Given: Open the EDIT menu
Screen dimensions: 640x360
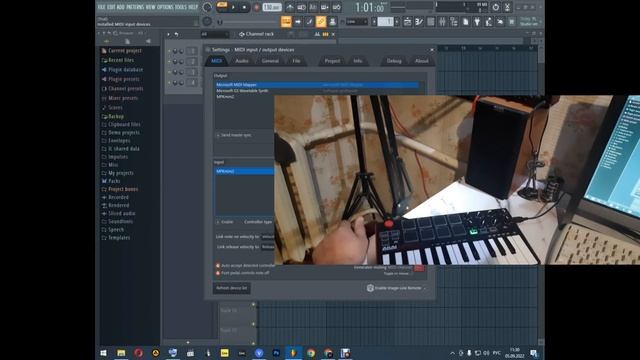Looking at the screenshot, I should point(111,7).
